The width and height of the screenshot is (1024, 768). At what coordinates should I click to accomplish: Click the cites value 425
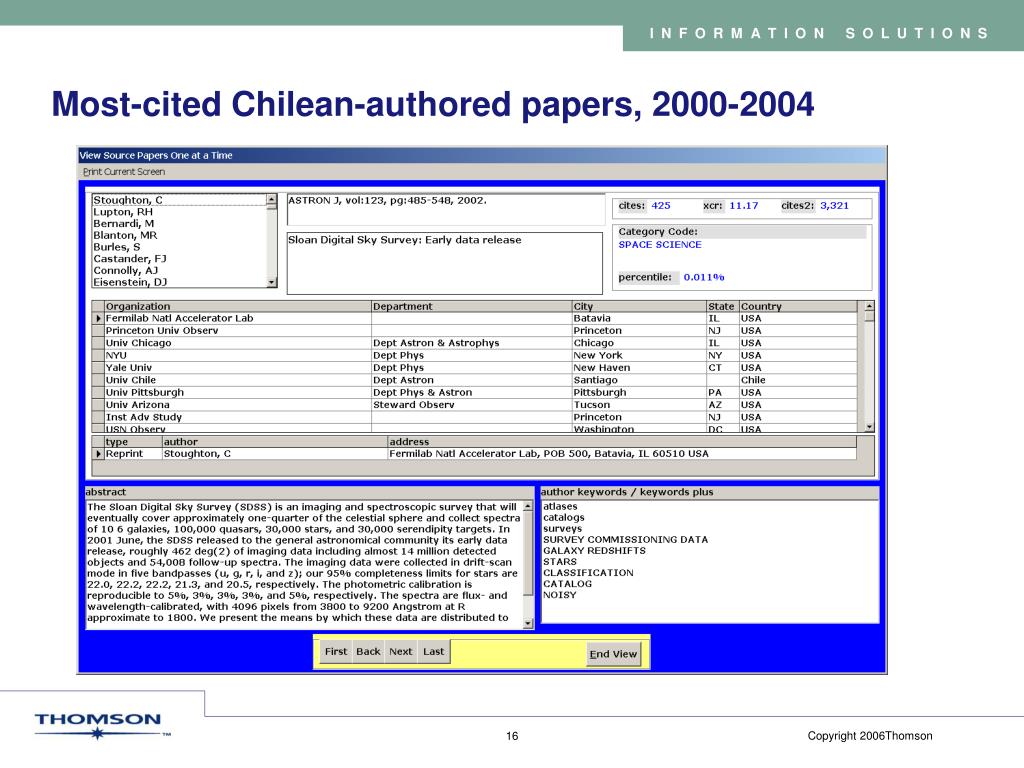coord(661,206)
